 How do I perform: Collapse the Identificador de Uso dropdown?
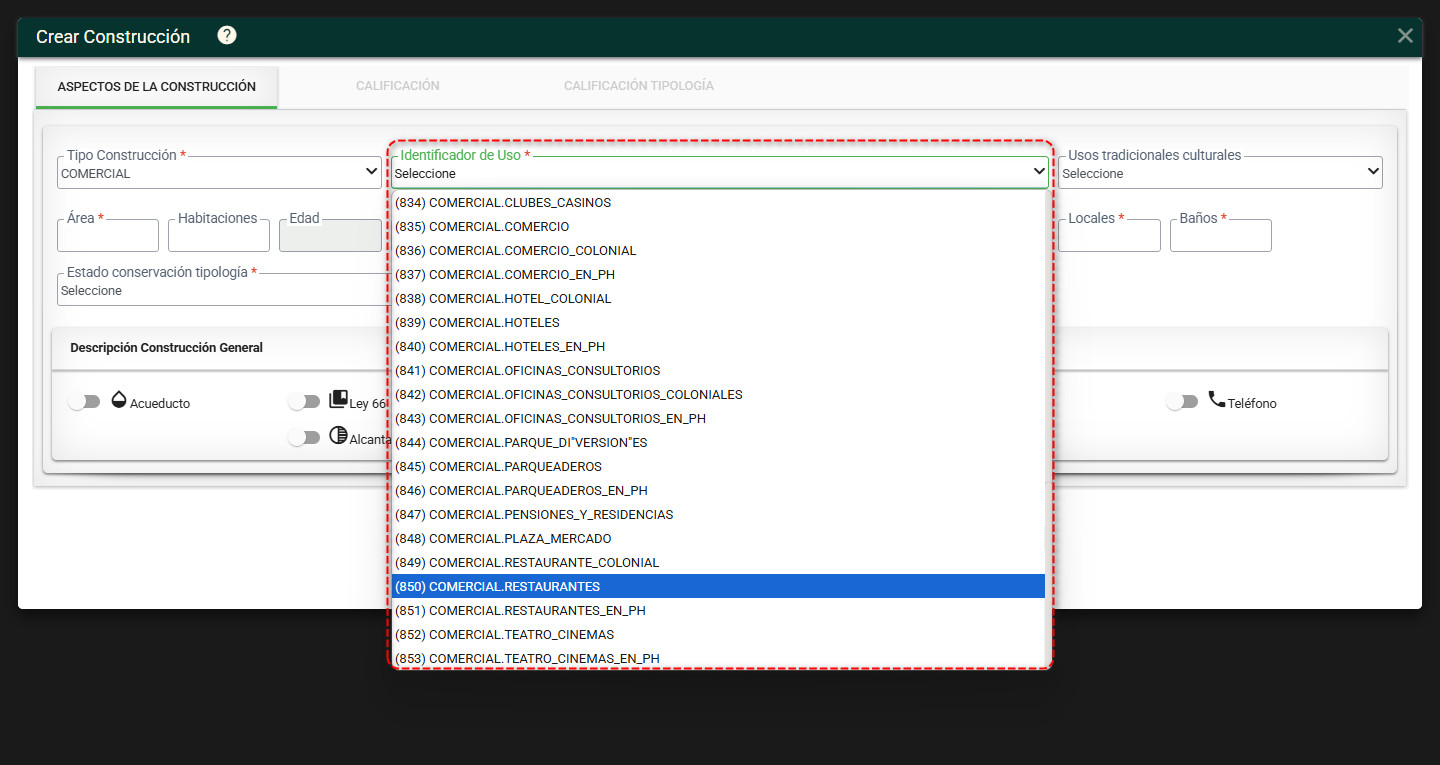[720, 173]
